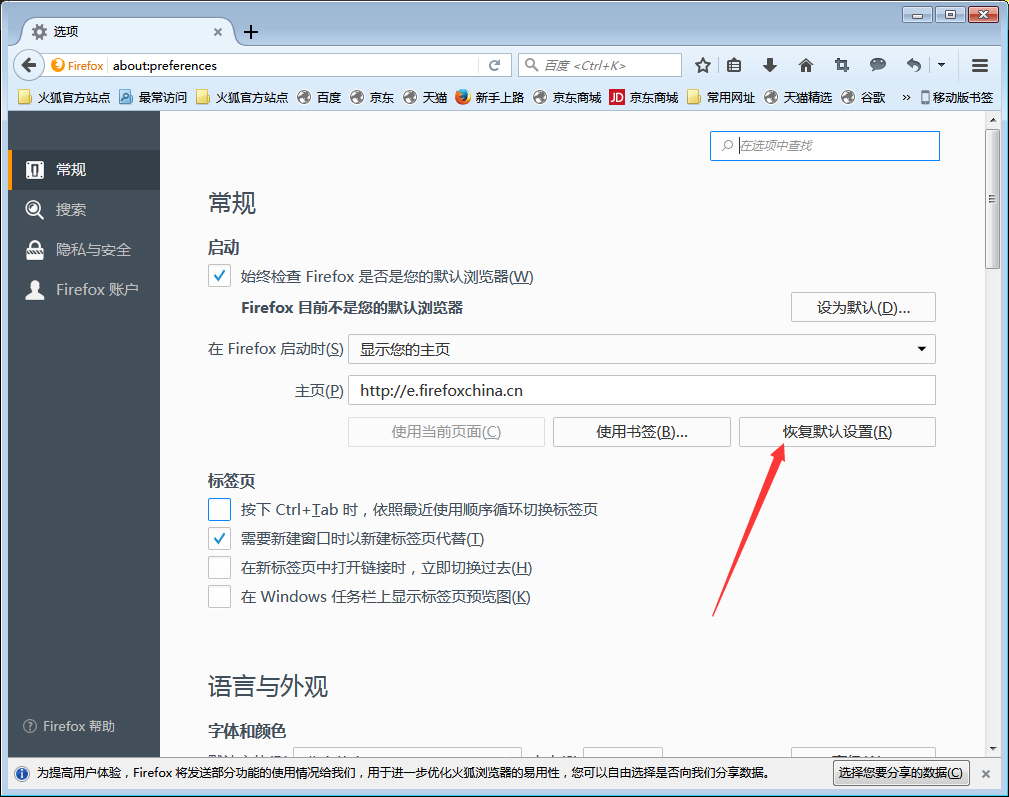Expand the bookmarks overflow chevron

coord(906,97)
